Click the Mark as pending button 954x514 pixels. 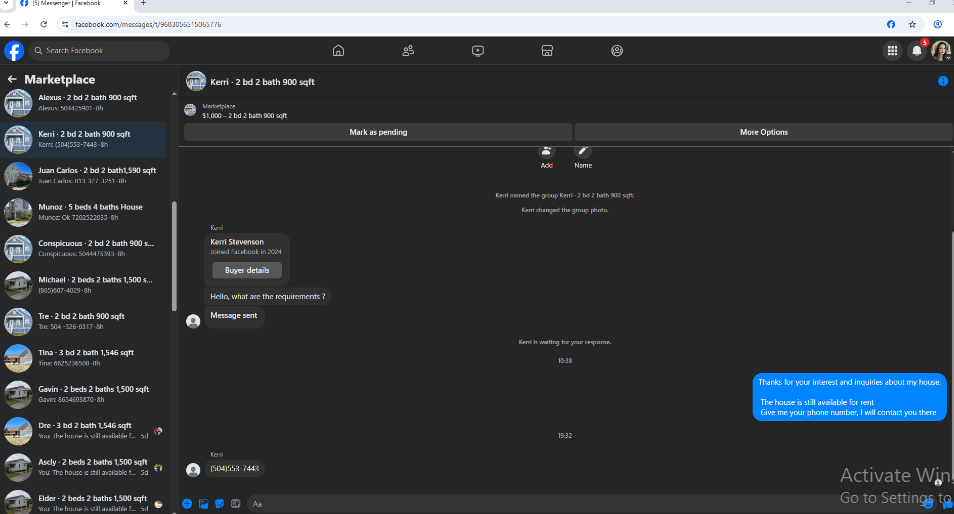[x=378, y=132]
